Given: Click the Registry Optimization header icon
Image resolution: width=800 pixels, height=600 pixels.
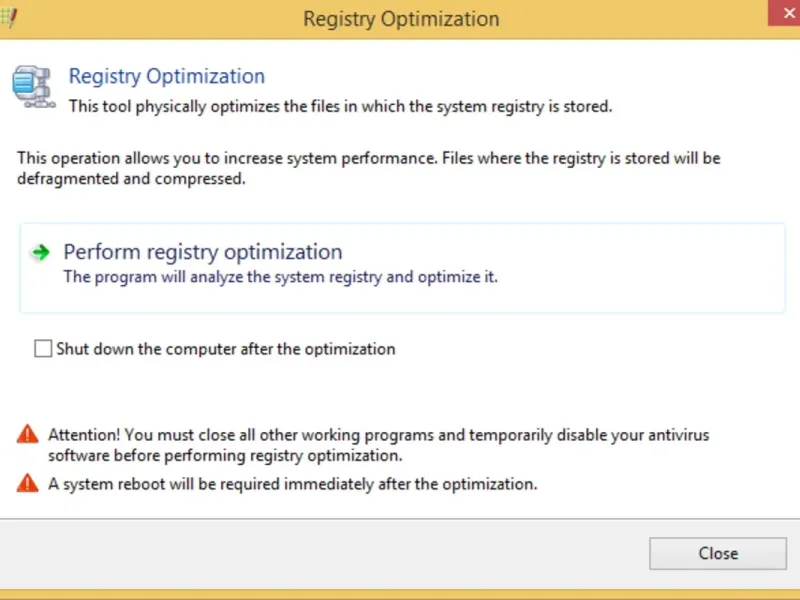Looking at the screenshot, I should pos(31,85).
